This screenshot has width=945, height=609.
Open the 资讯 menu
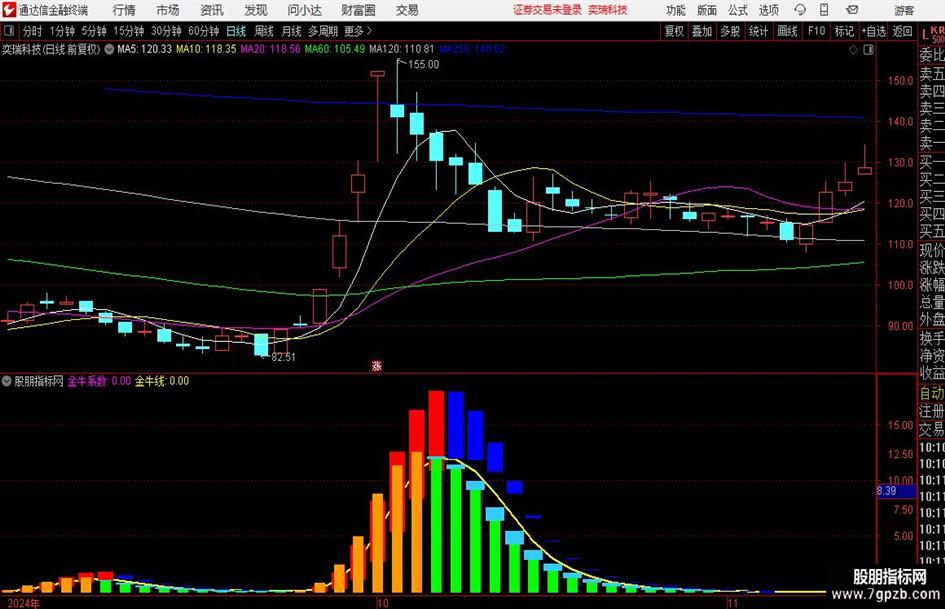pyautogui.click(x=212, y=10)
